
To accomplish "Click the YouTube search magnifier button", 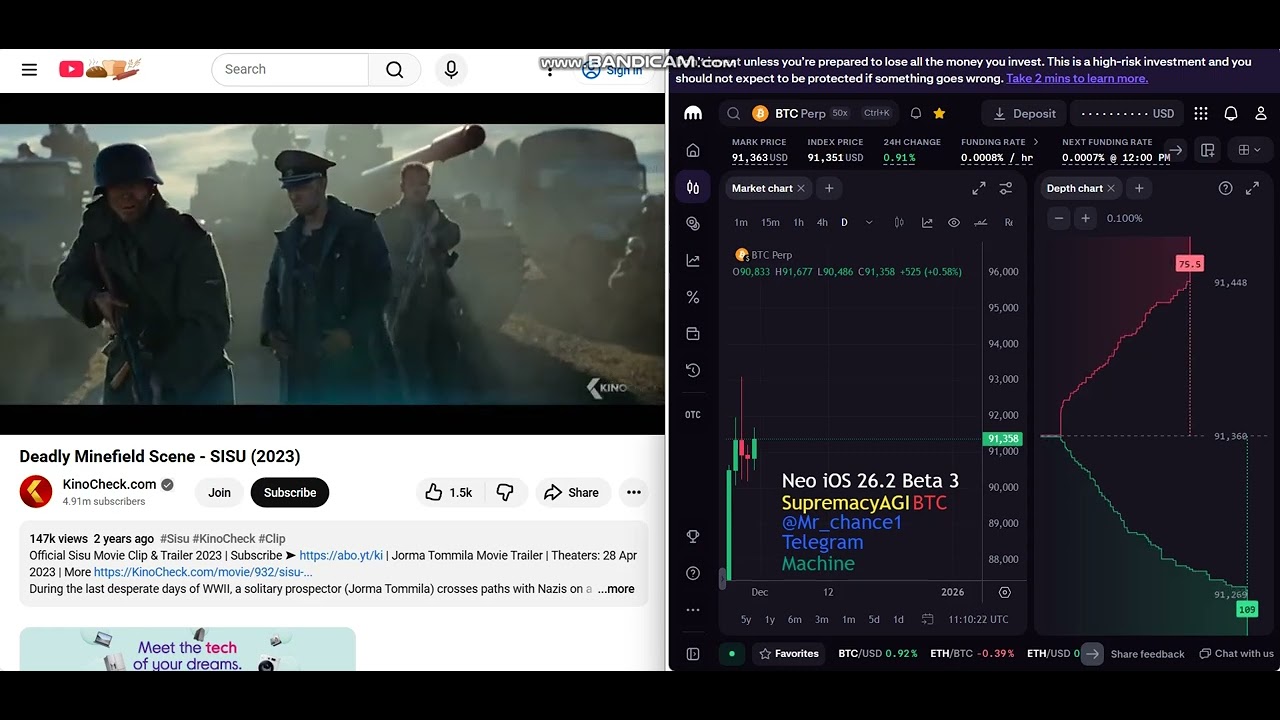I will click(x=395, y=69).
